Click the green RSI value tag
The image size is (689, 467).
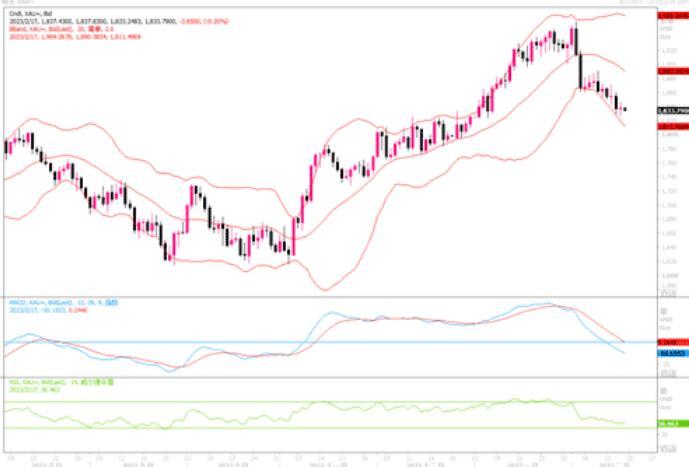click(x=671, y=424)
